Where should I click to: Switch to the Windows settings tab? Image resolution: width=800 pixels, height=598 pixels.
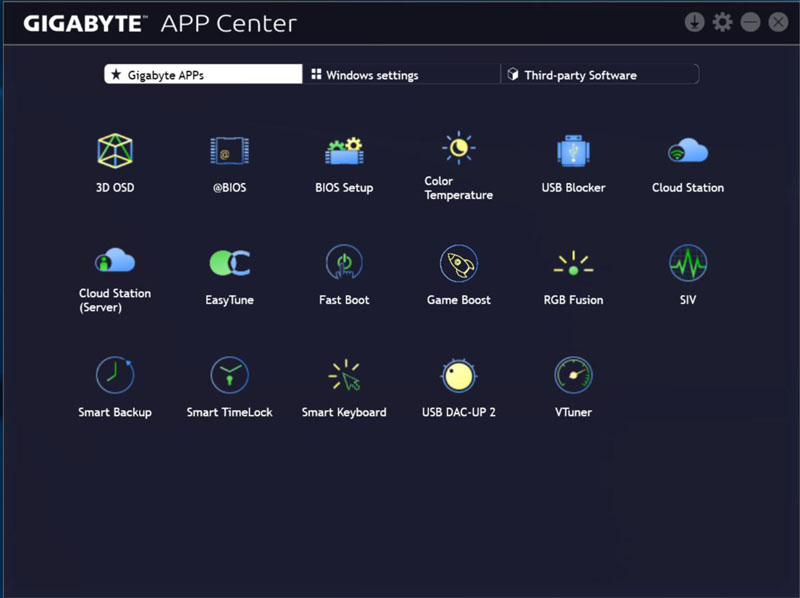402,74
